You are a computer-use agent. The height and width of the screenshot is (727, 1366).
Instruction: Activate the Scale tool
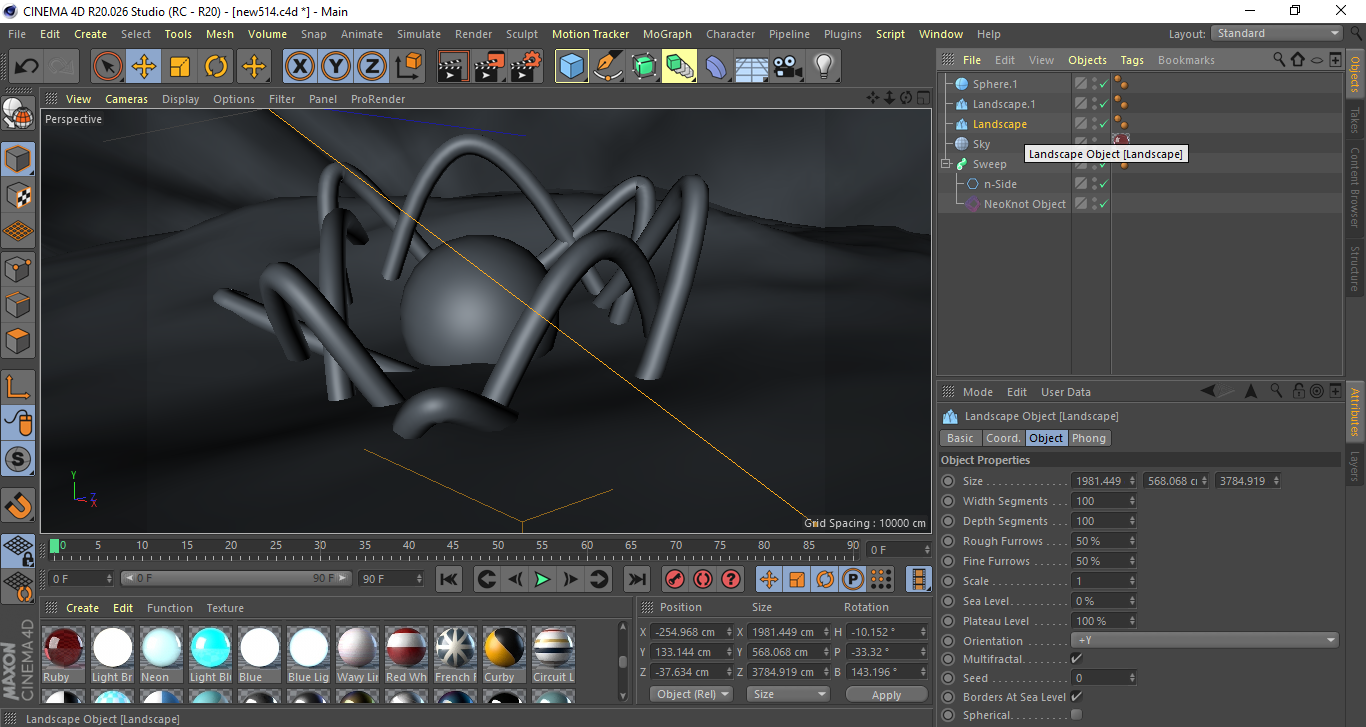(180, 67)
